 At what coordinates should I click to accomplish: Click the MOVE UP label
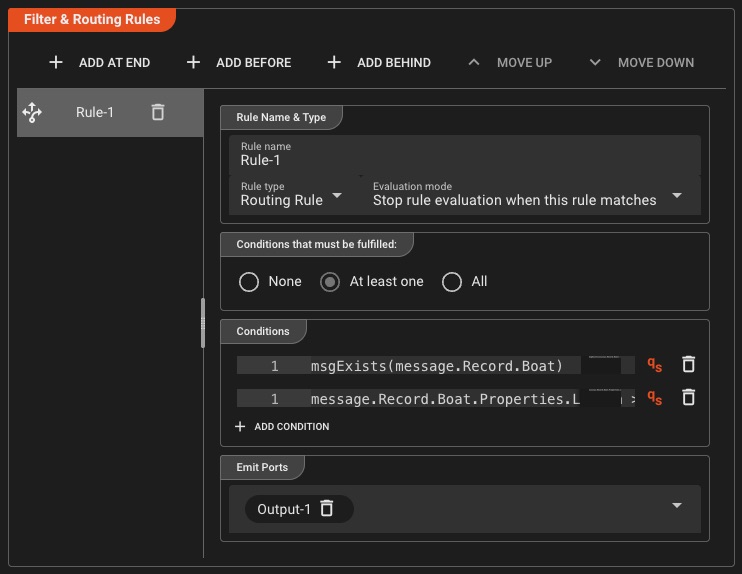[524, 62]
